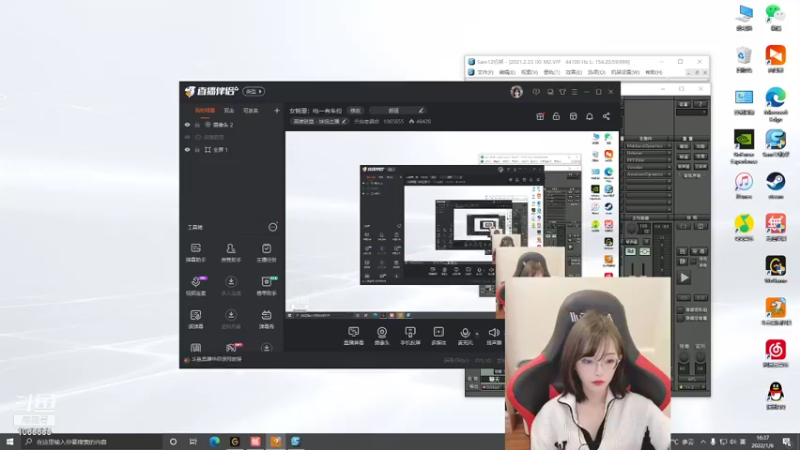Click the taskbar search input box
Image resolution: width=800 pixels, height=450 pixels.
point(93,442)
